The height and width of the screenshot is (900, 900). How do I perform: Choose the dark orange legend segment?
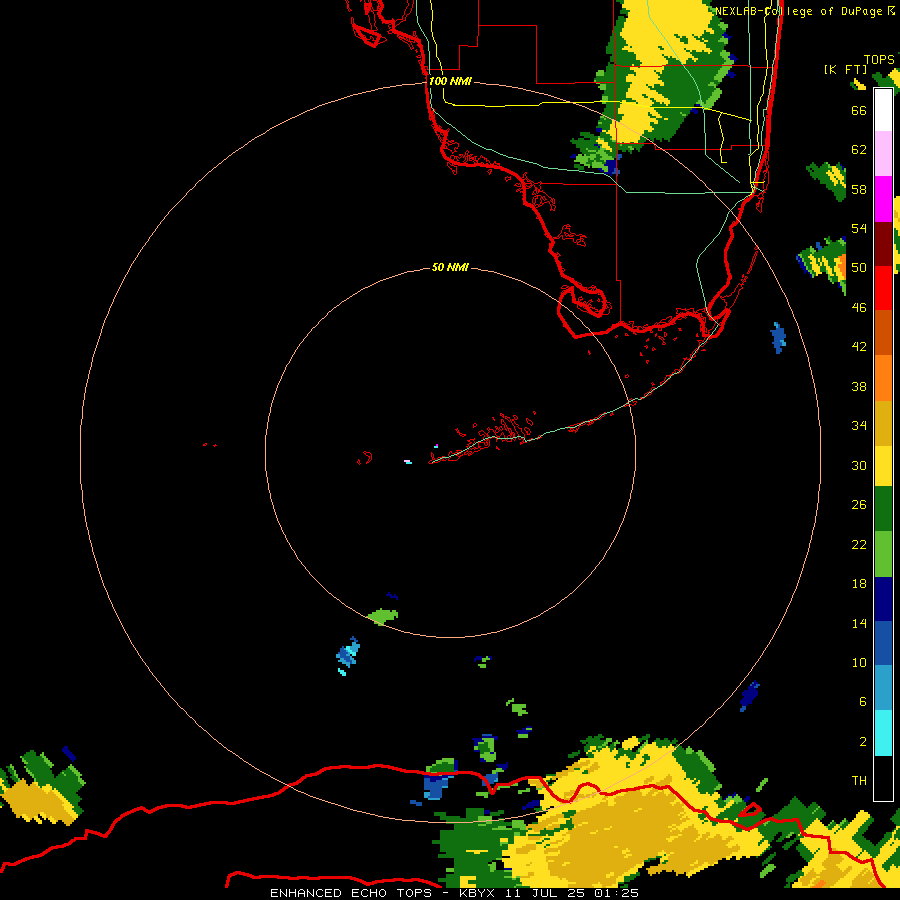pyautogui.click(x=883, y=332)
